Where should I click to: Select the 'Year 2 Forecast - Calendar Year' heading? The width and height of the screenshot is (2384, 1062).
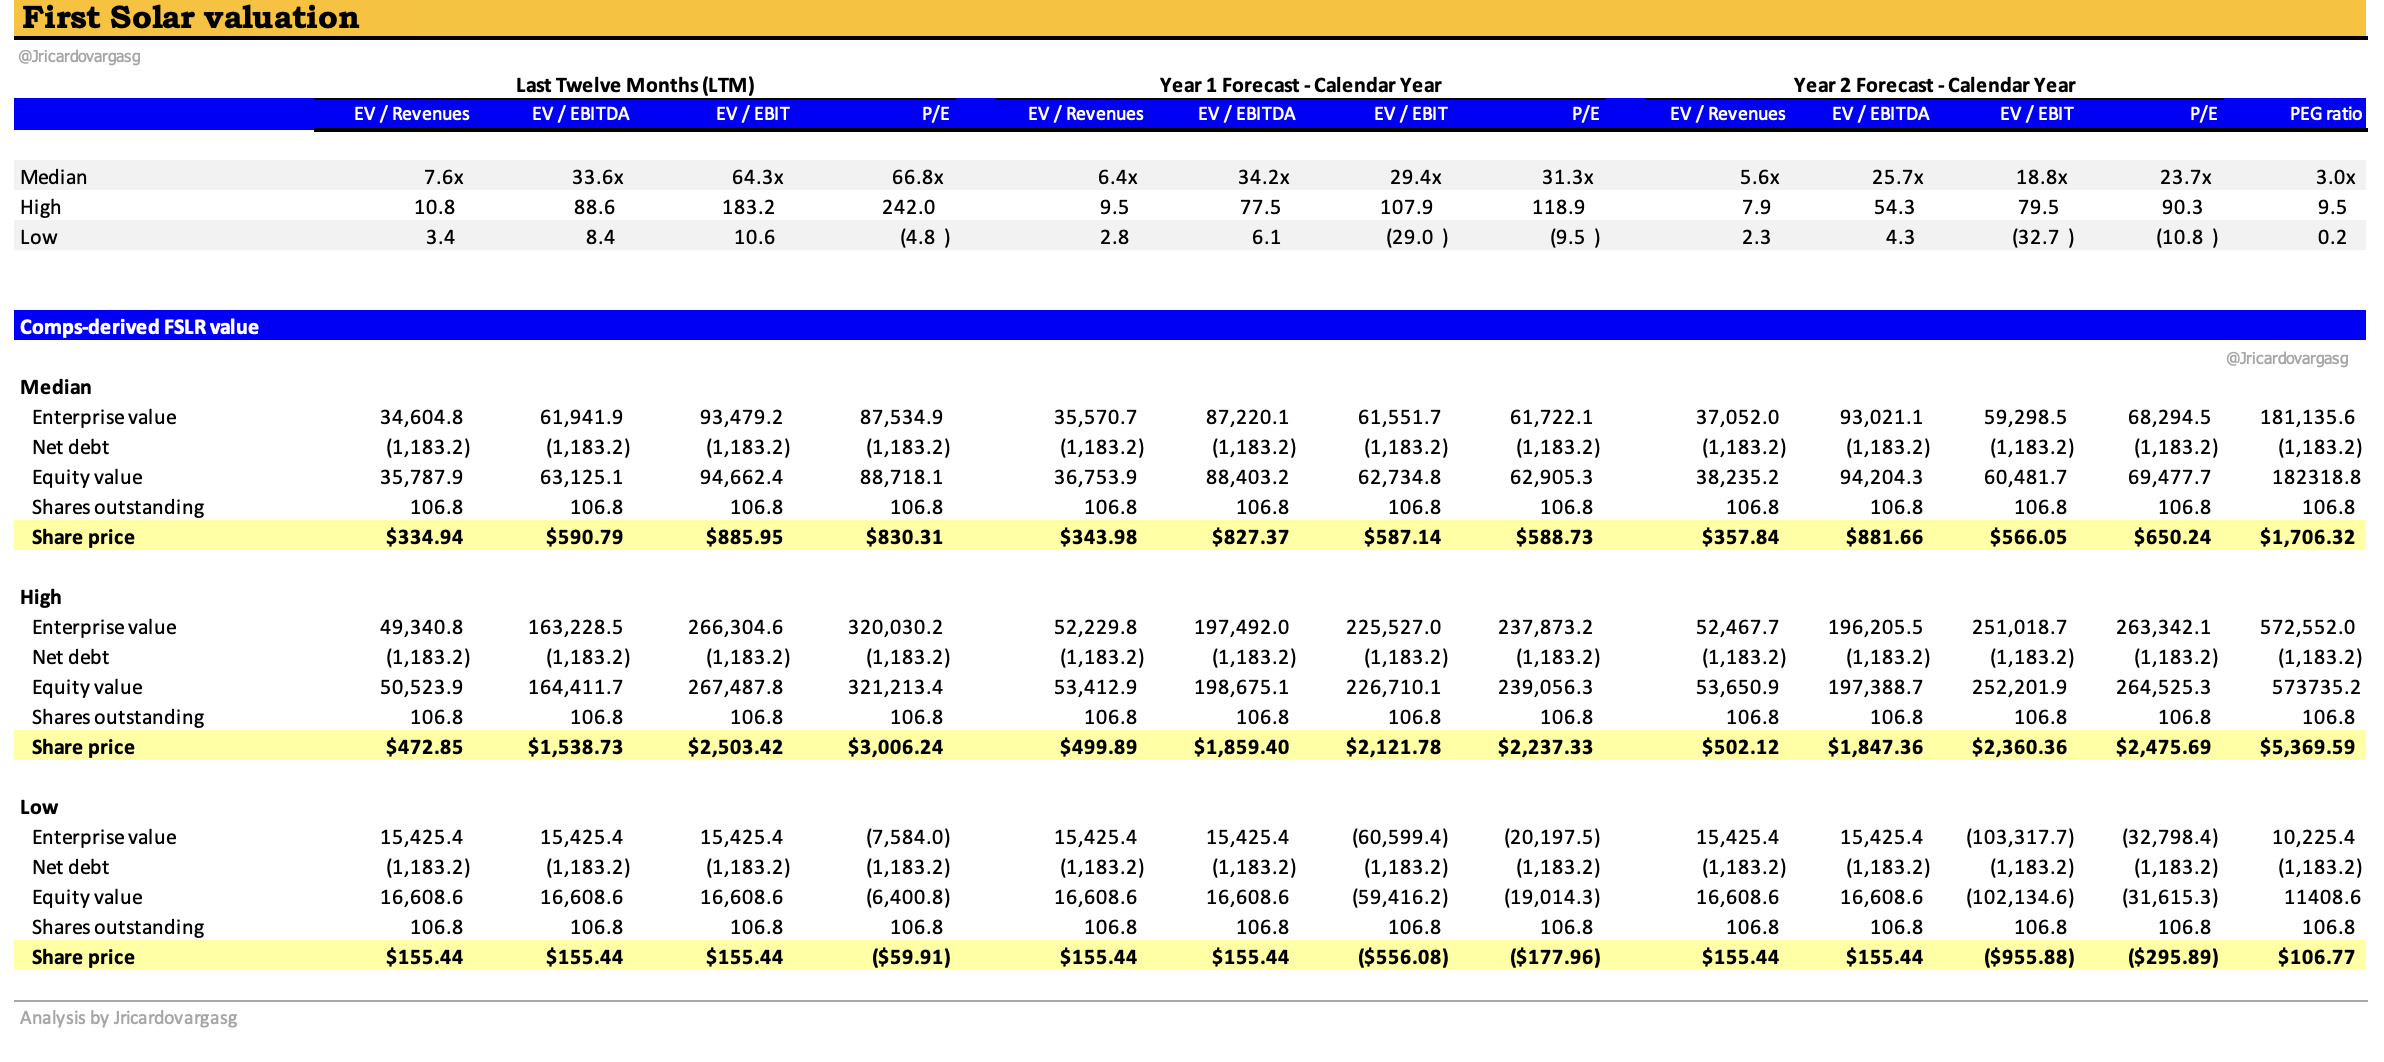coord(1934,85)
